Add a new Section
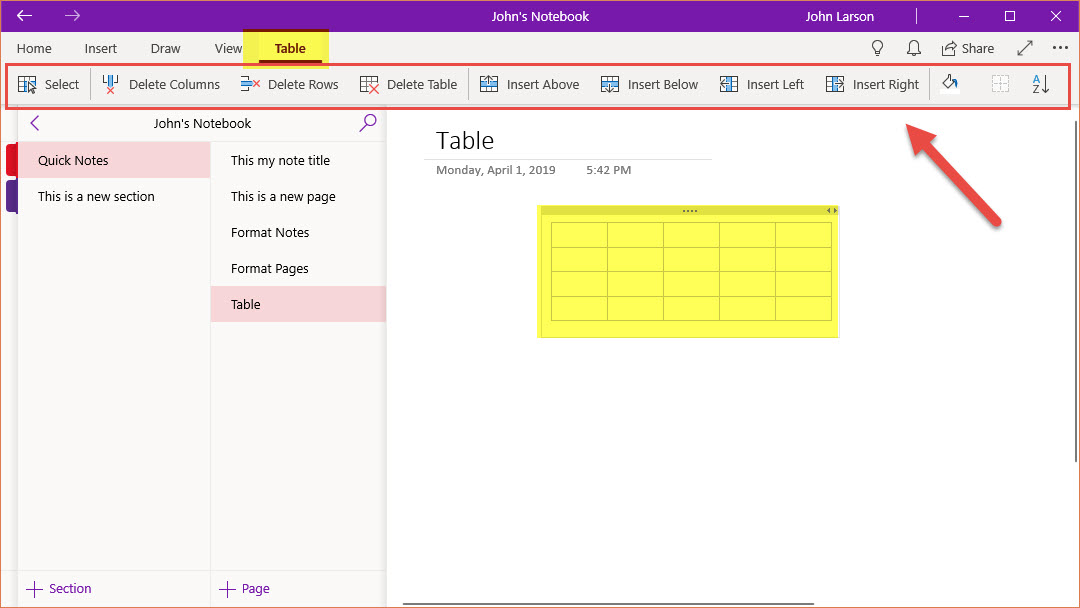The image size is (1080, 608). (59, 589)
